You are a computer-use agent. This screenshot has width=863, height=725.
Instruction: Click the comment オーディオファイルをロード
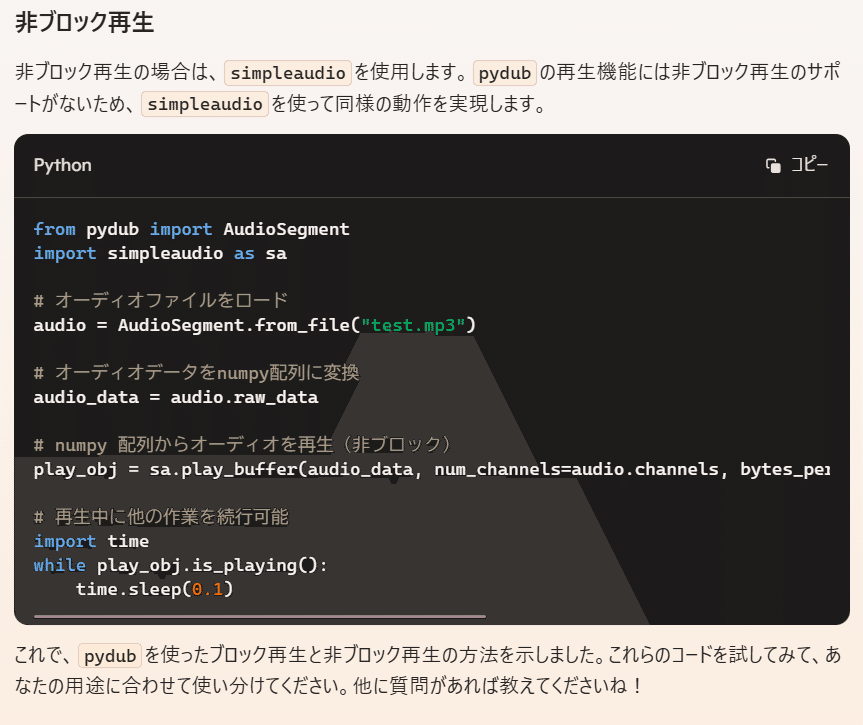click(161, 301)
